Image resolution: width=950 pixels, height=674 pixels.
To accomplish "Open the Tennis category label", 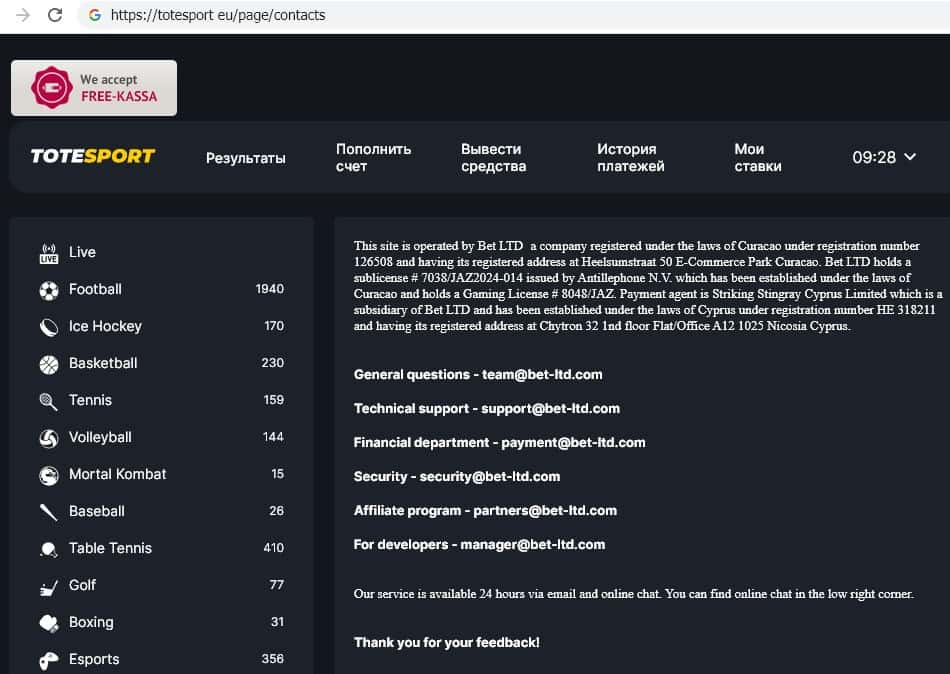I will tap(90, 400).
